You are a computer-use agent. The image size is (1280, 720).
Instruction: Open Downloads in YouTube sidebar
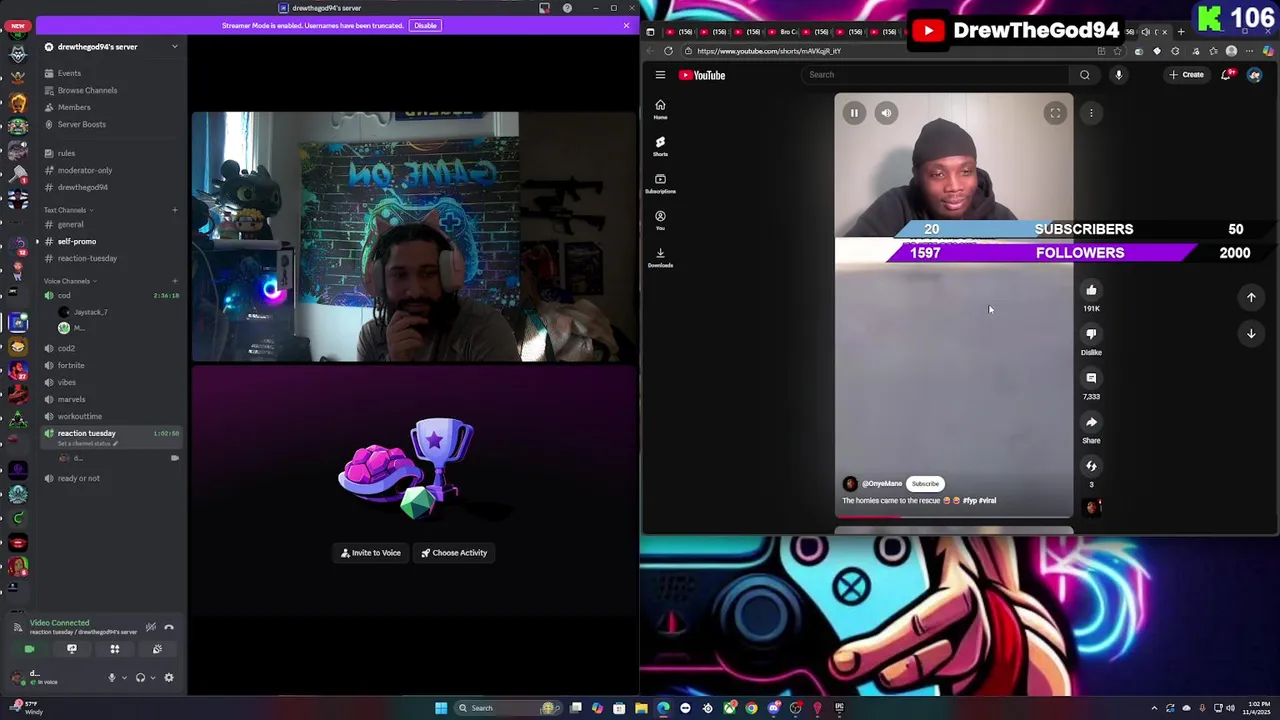[x=660, y=257]
